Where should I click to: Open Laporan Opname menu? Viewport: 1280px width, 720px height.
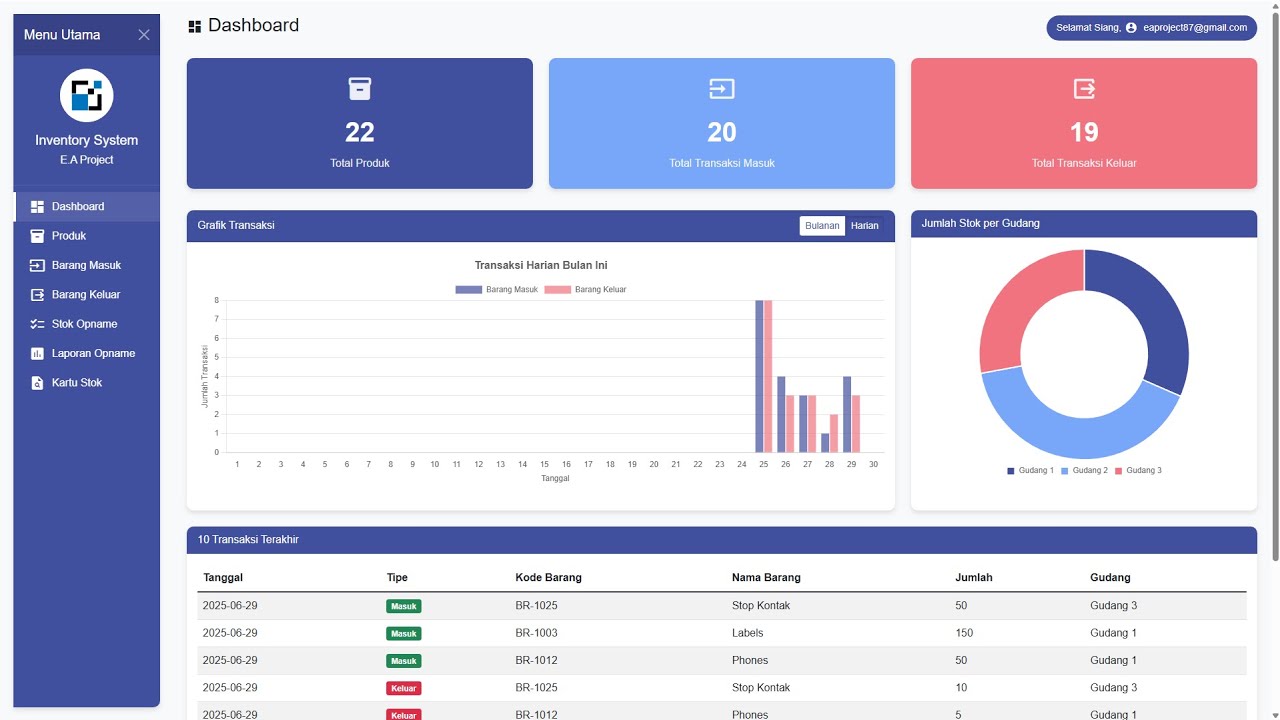coord(87,353)
